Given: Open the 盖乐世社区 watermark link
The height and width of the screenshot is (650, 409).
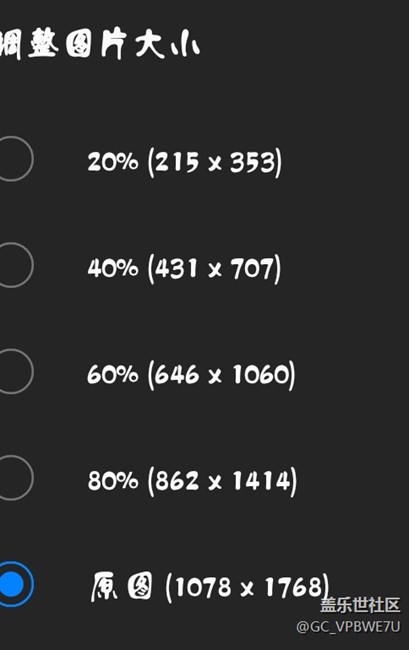Looking at the screenshot, I should [360, 605].
